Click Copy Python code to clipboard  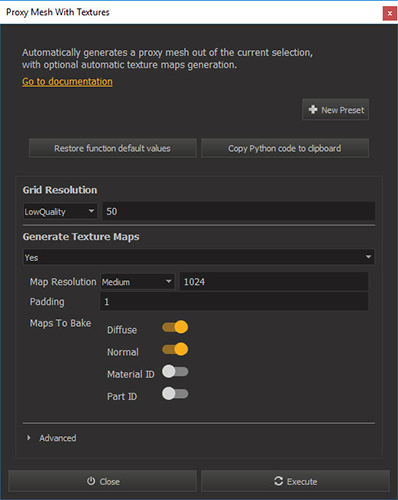click(x=285, y=148)
